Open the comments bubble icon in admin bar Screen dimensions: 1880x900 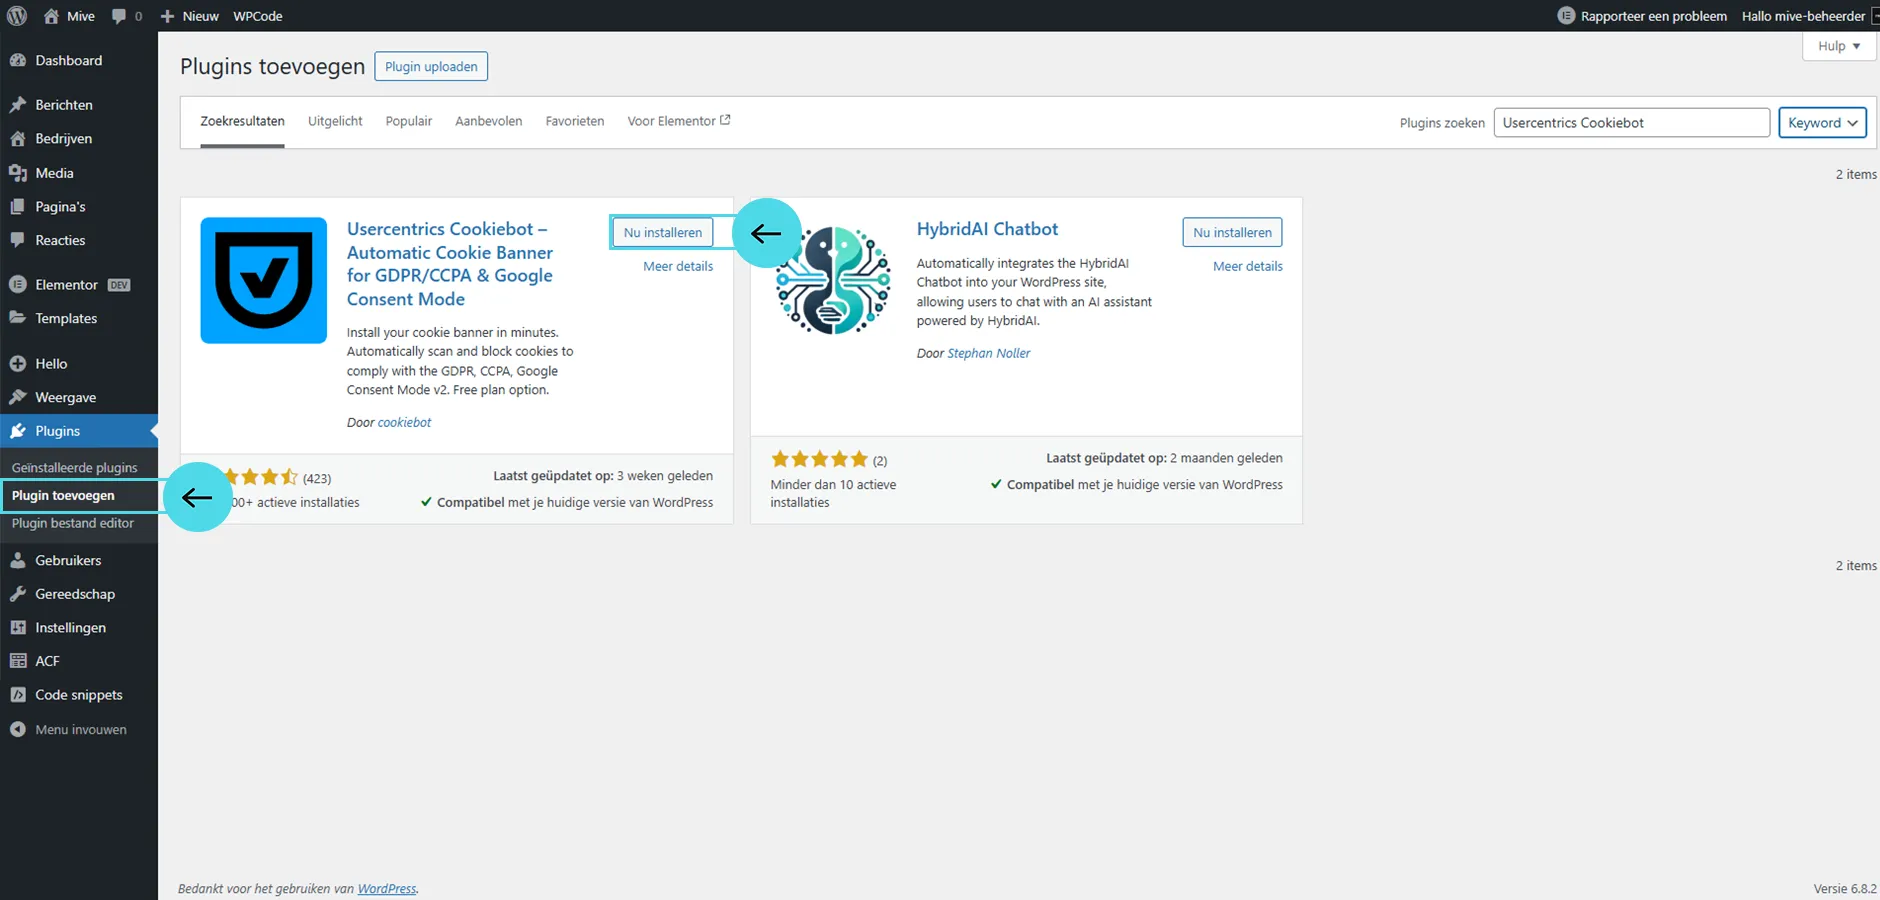click(120, 16)
